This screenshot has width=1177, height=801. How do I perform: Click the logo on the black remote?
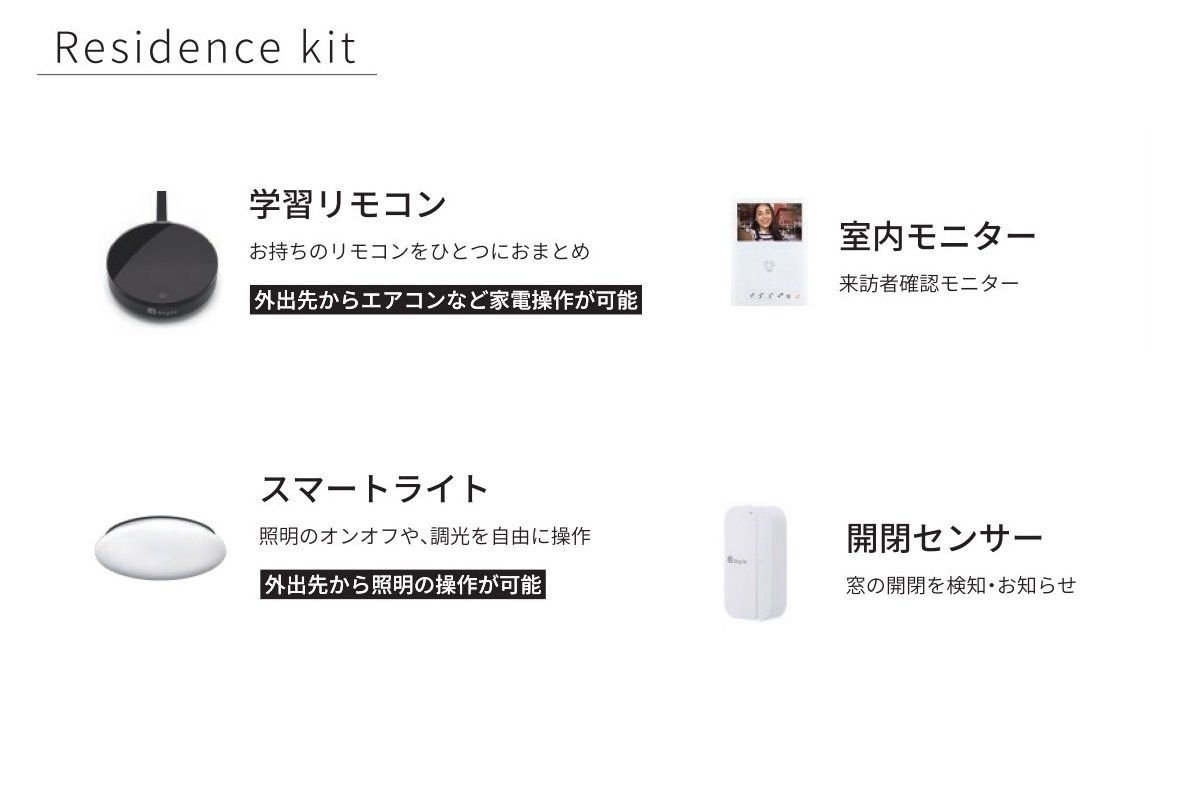coord(161,312)
